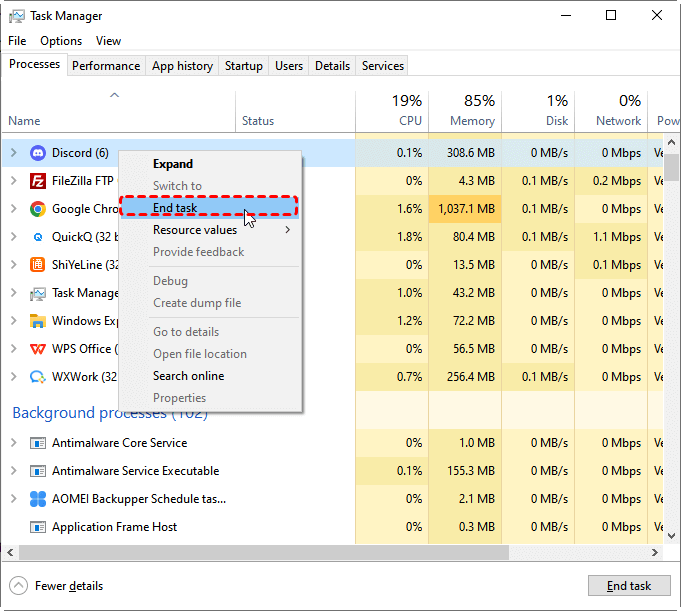Select the WXWork process icon
Image resolution: width=681 pixels, height=611 pixels.
click(x=38, y=377)
